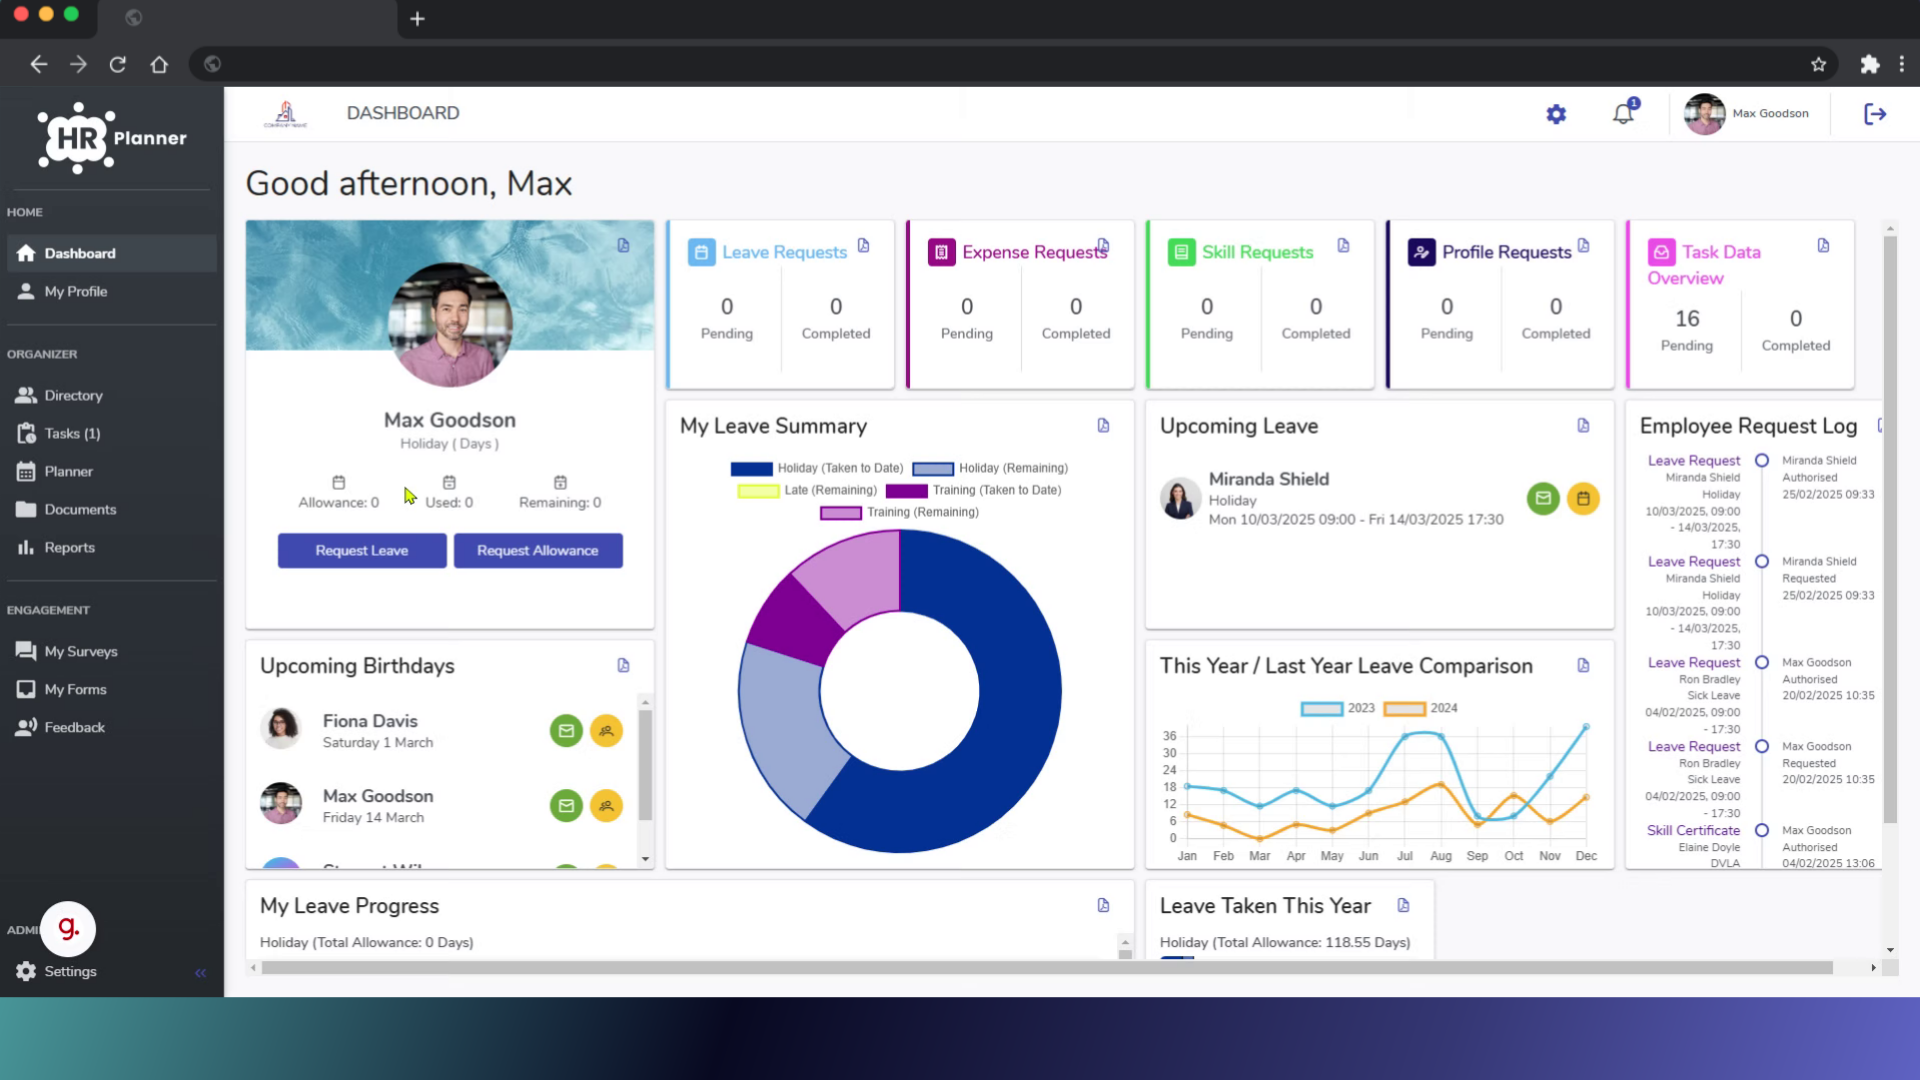Open the first Leave Request log entry
The height and width of the screenshot is (1080, 1920).
pos(1693,460)
